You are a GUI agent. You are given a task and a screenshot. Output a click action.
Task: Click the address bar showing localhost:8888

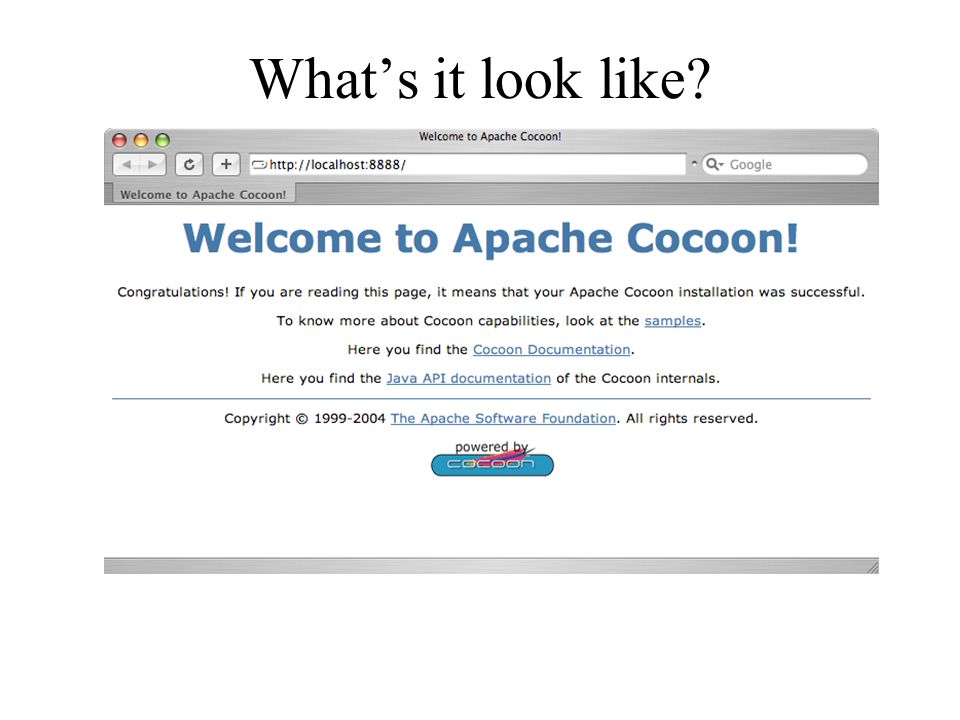(467, 165)
